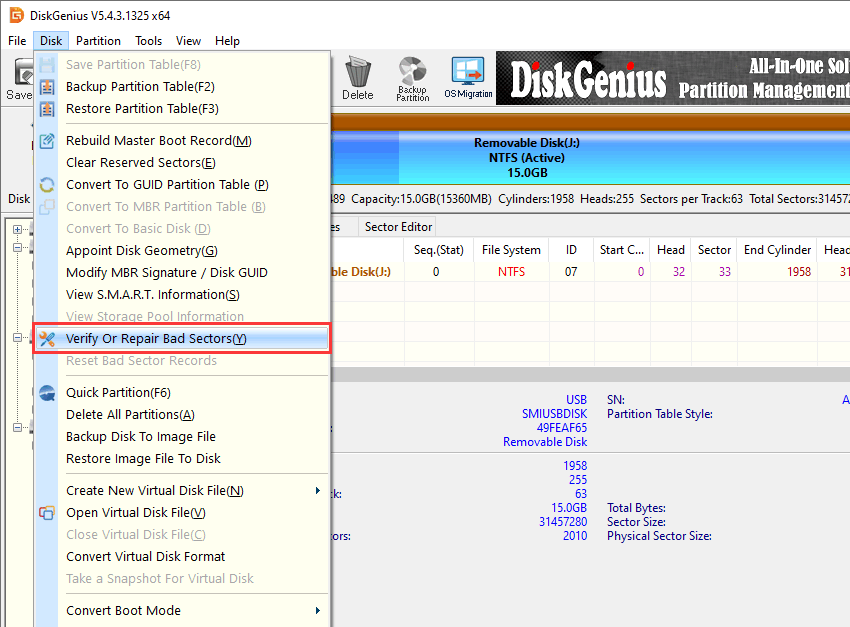Click the File System column header
The image size is (850, 627).
pos(511,250)
